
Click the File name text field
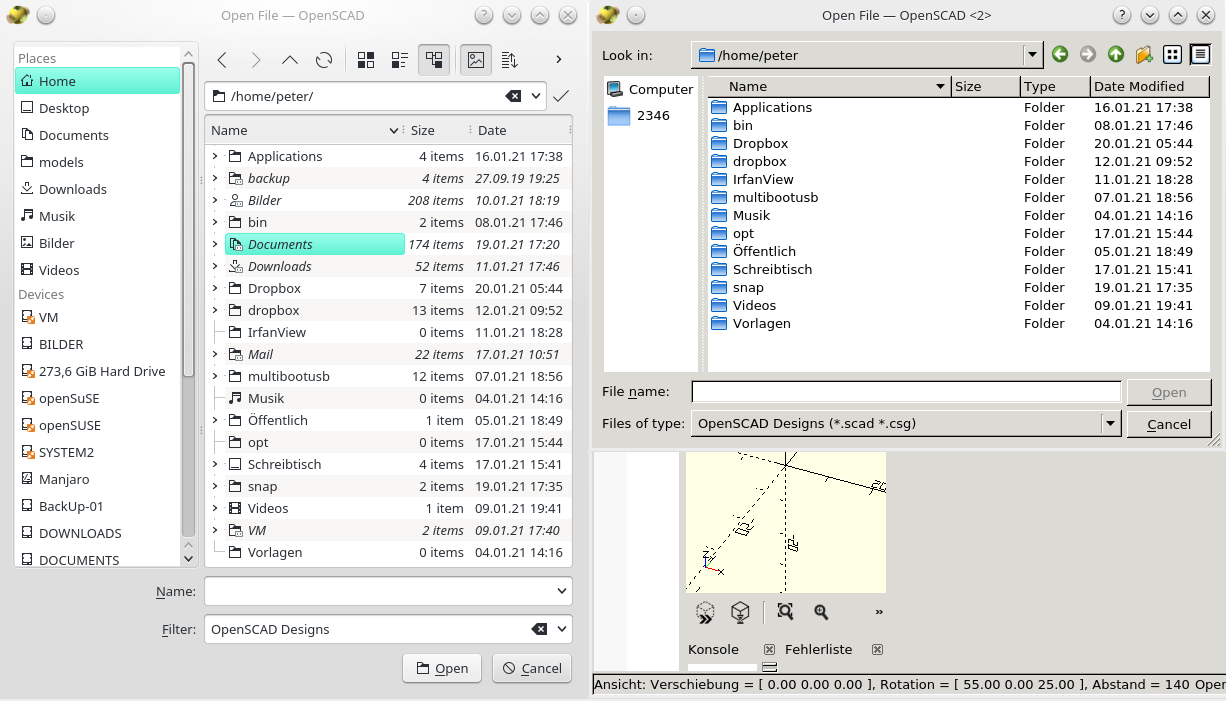(906, 392)
